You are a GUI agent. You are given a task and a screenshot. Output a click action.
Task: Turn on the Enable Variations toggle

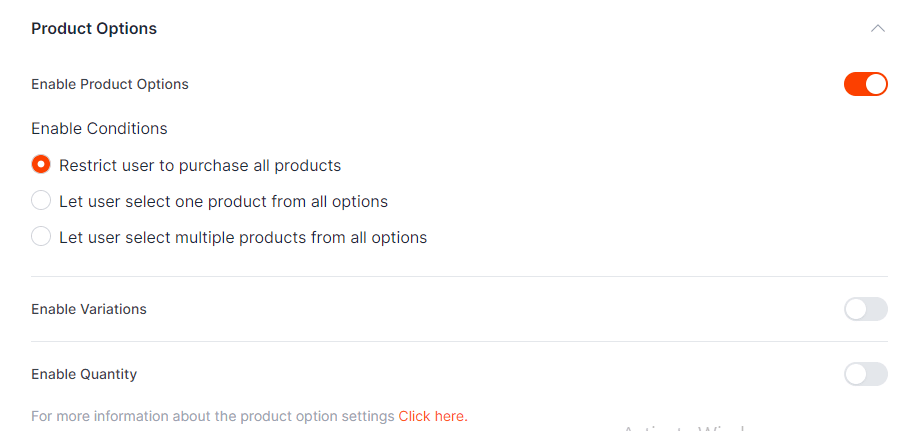coord(865,309)
